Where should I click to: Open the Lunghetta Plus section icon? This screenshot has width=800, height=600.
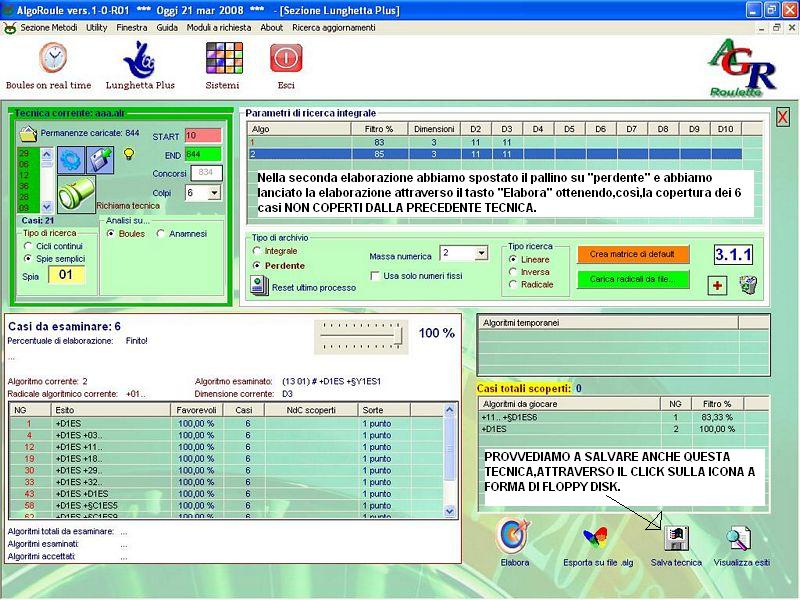tap(139, 59)
